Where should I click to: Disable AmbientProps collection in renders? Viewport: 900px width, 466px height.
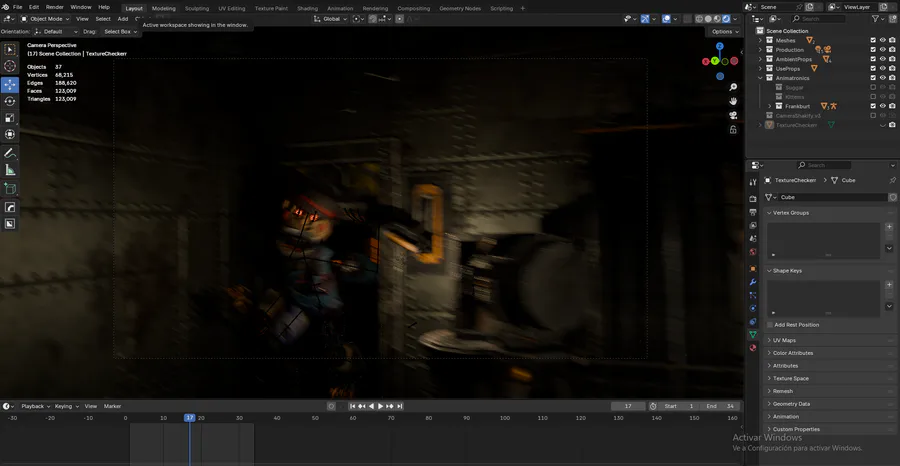tap(892, 59)
